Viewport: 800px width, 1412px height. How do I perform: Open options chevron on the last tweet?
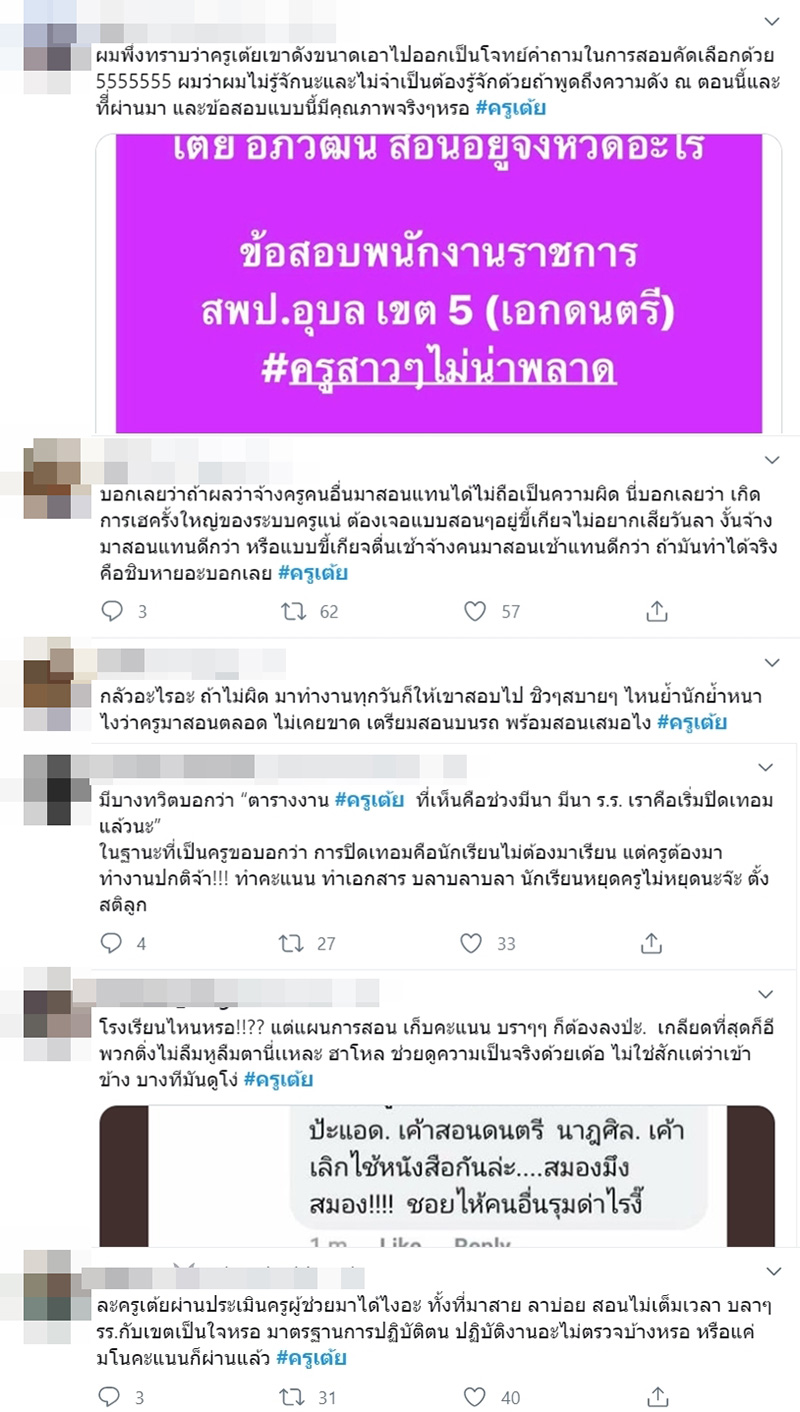pos(771,1271)
